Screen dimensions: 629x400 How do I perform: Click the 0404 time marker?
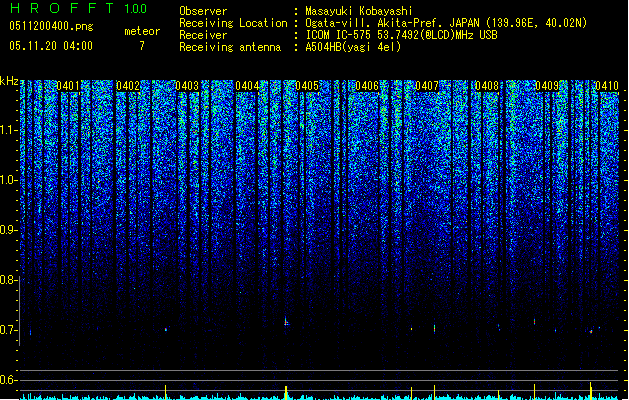point(247,86)
